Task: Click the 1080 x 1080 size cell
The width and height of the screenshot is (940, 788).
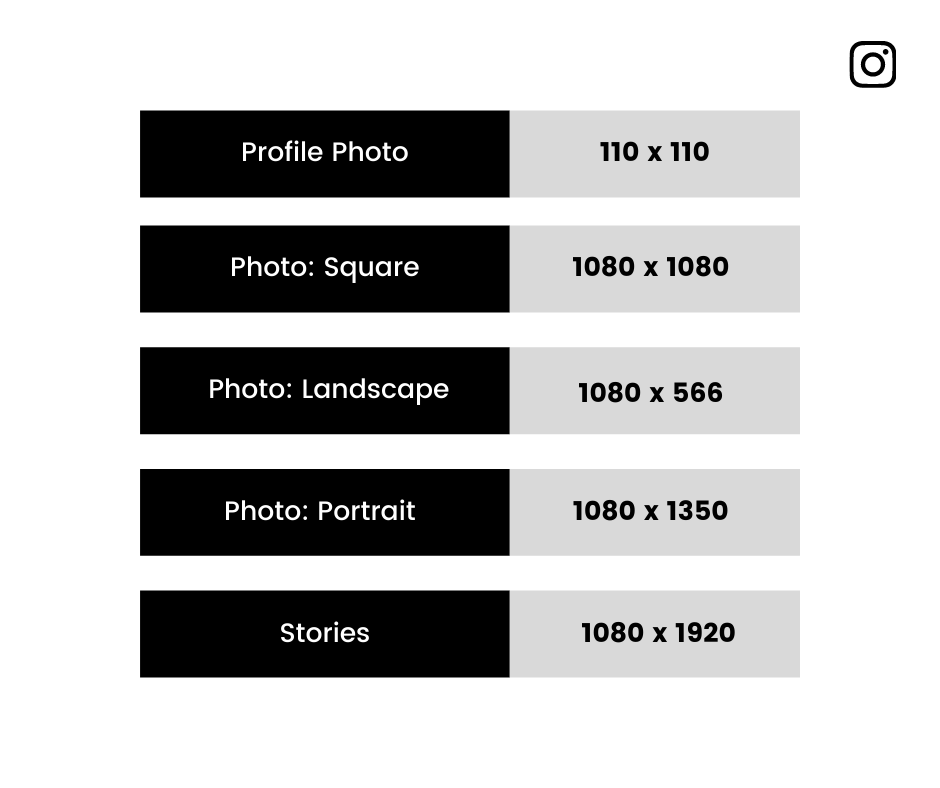Action: 655,269
